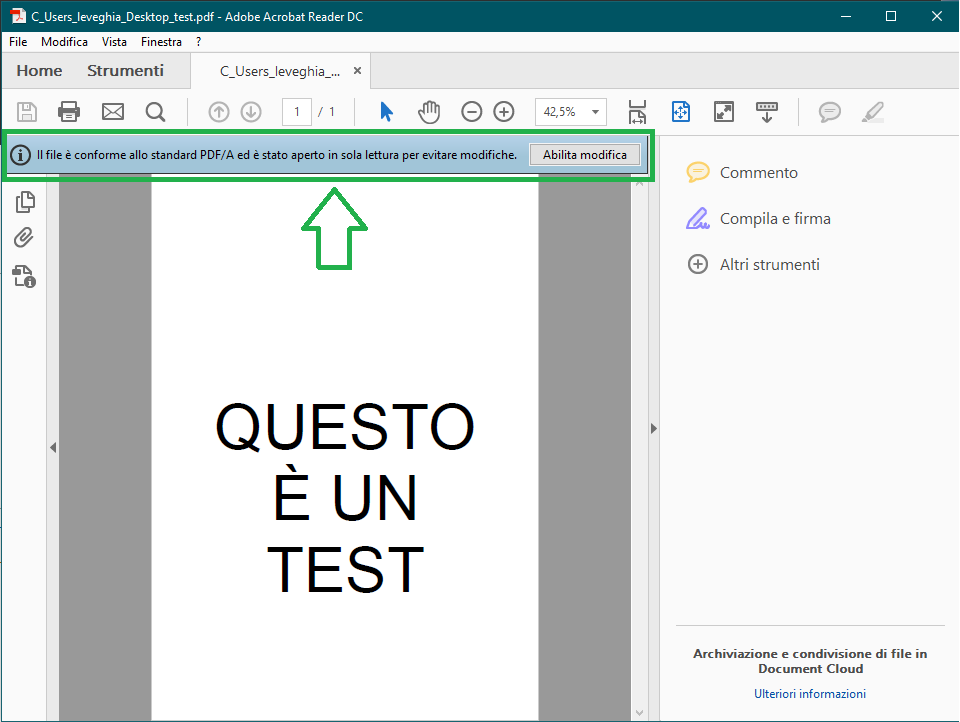Click the QUESTO È UN TEST page text
Screen dimensions: 960x722
(345, 498)
